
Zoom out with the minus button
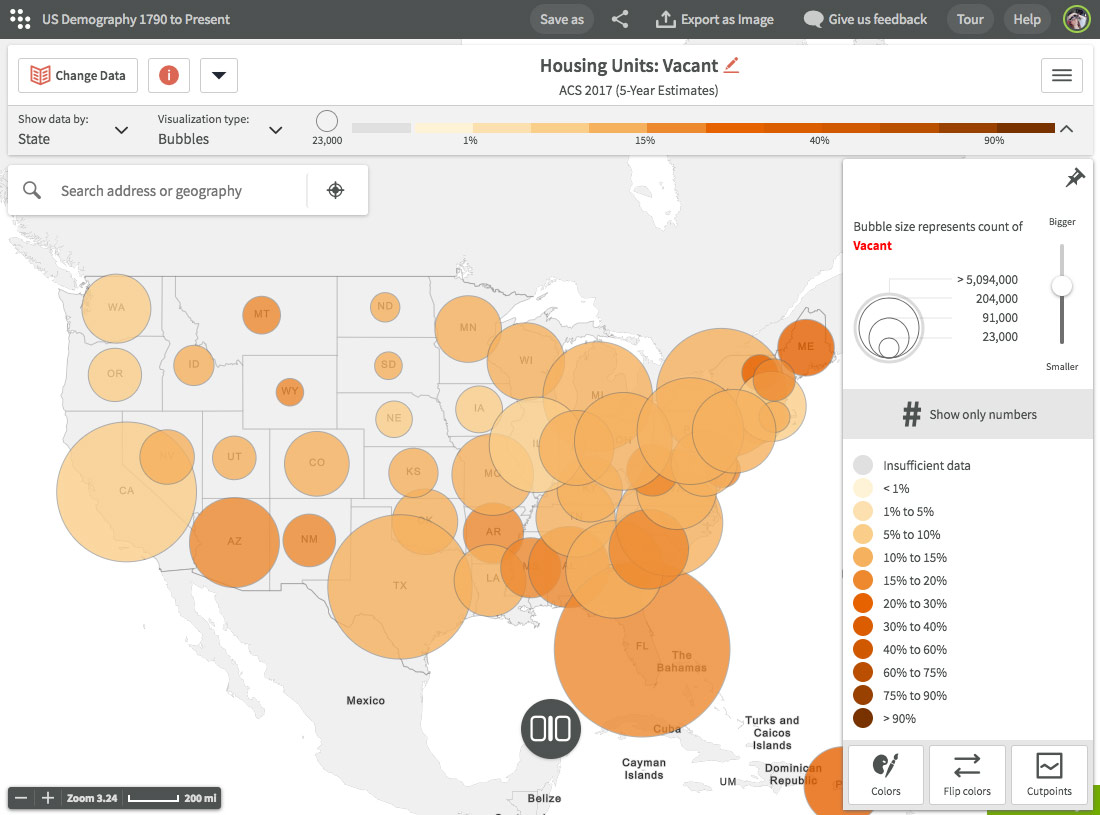click(21, 798)
